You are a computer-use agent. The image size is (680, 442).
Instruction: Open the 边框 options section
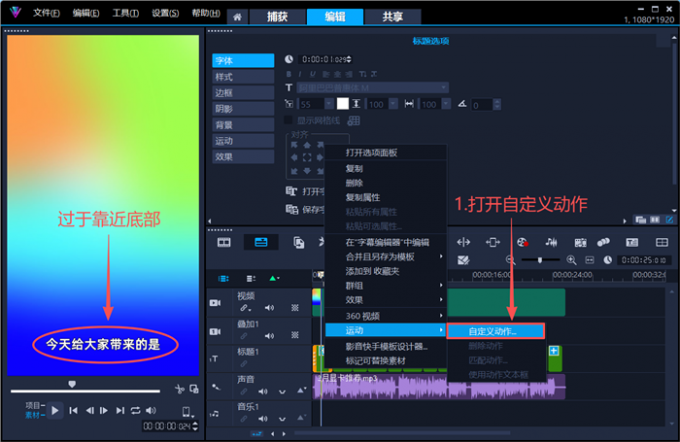click(x=243, y=92)
